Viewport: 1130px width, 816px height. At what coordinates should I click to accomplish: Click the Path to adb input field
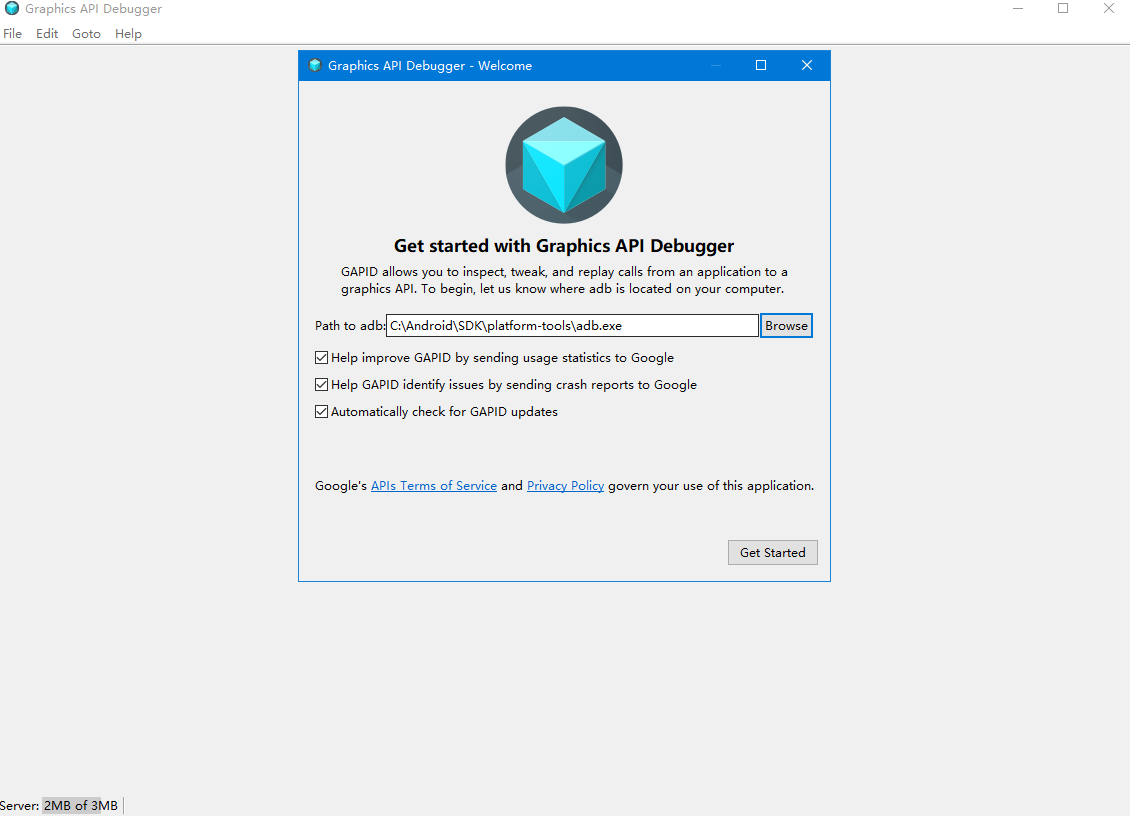pos(572,326)
